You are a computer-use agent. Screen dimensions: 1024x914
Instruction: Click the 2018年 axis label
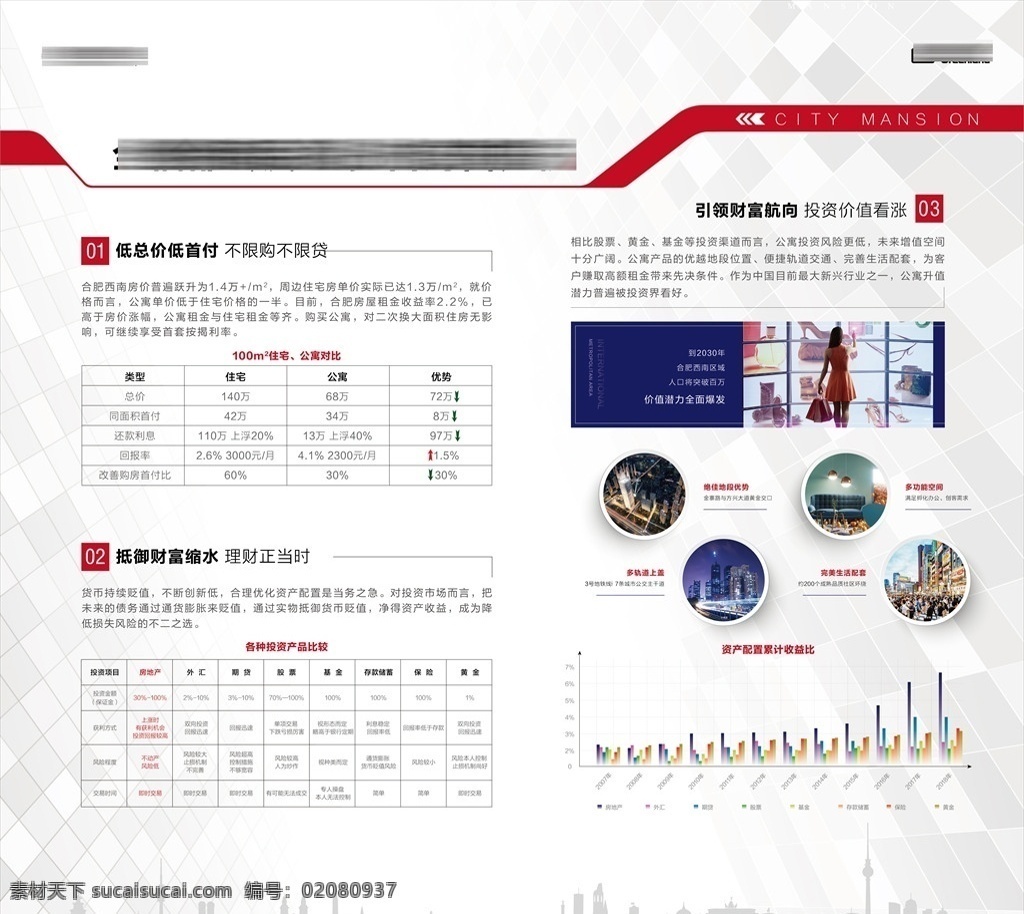(x=942, y=781)
